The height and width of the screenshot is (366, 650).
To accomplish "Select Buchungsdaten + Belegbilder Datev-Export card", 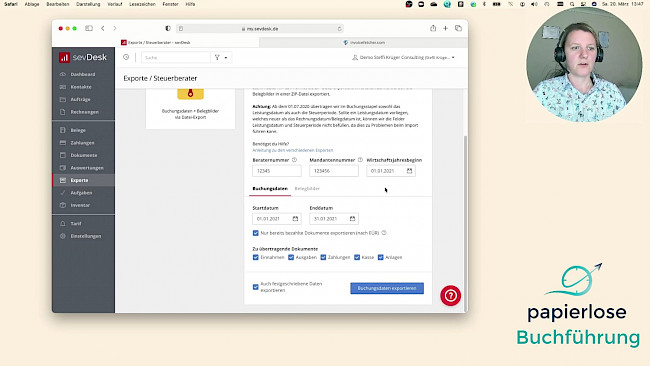I will (x=190, y=109).
